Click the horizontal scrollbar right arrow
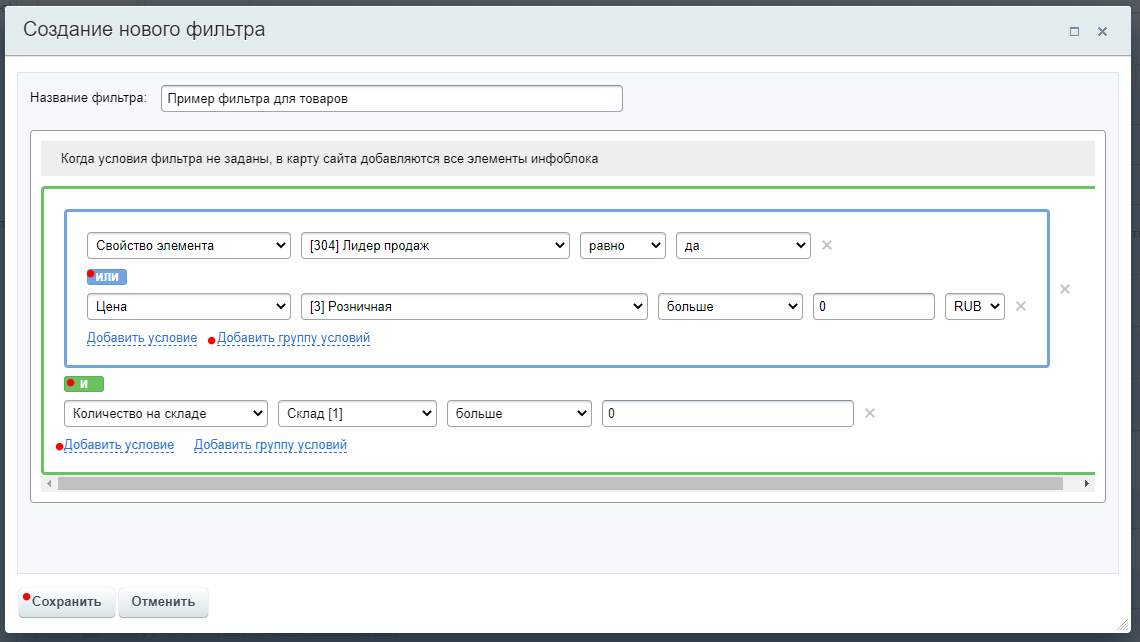 tap(1087, 484)
